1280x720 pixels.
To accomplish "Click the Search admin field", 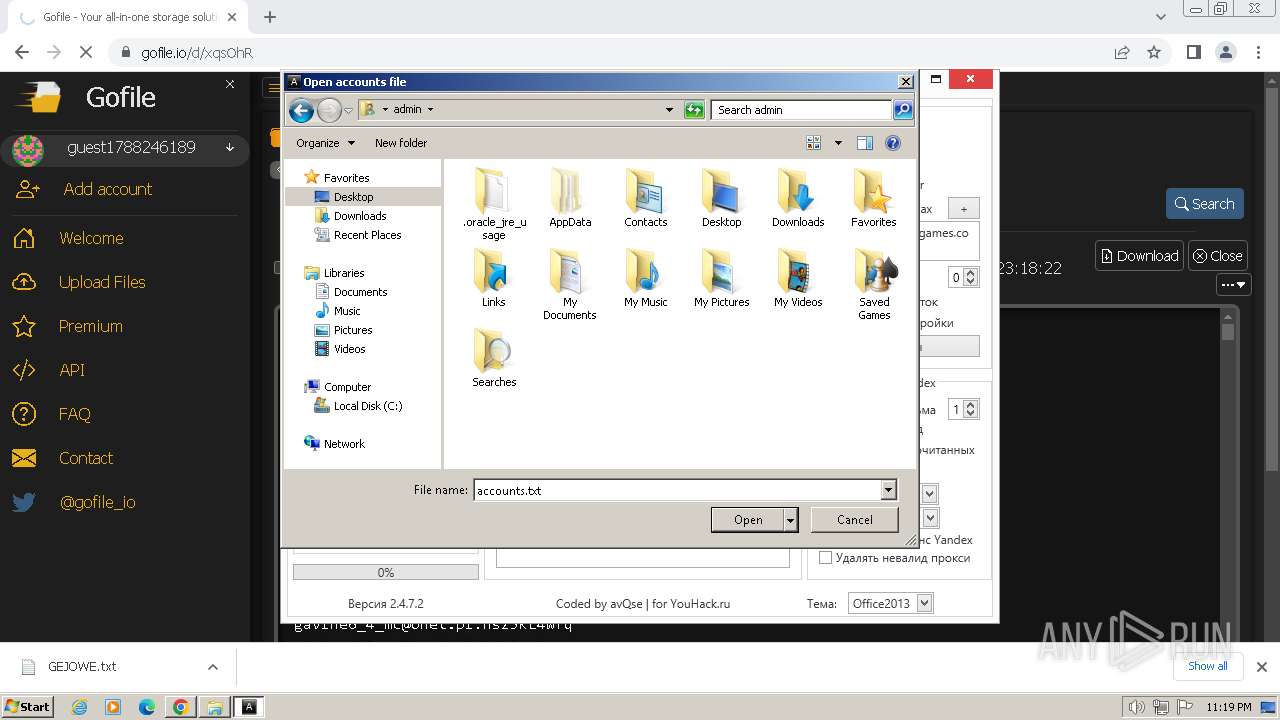I will pyautogui.click(x=802, y=110).
